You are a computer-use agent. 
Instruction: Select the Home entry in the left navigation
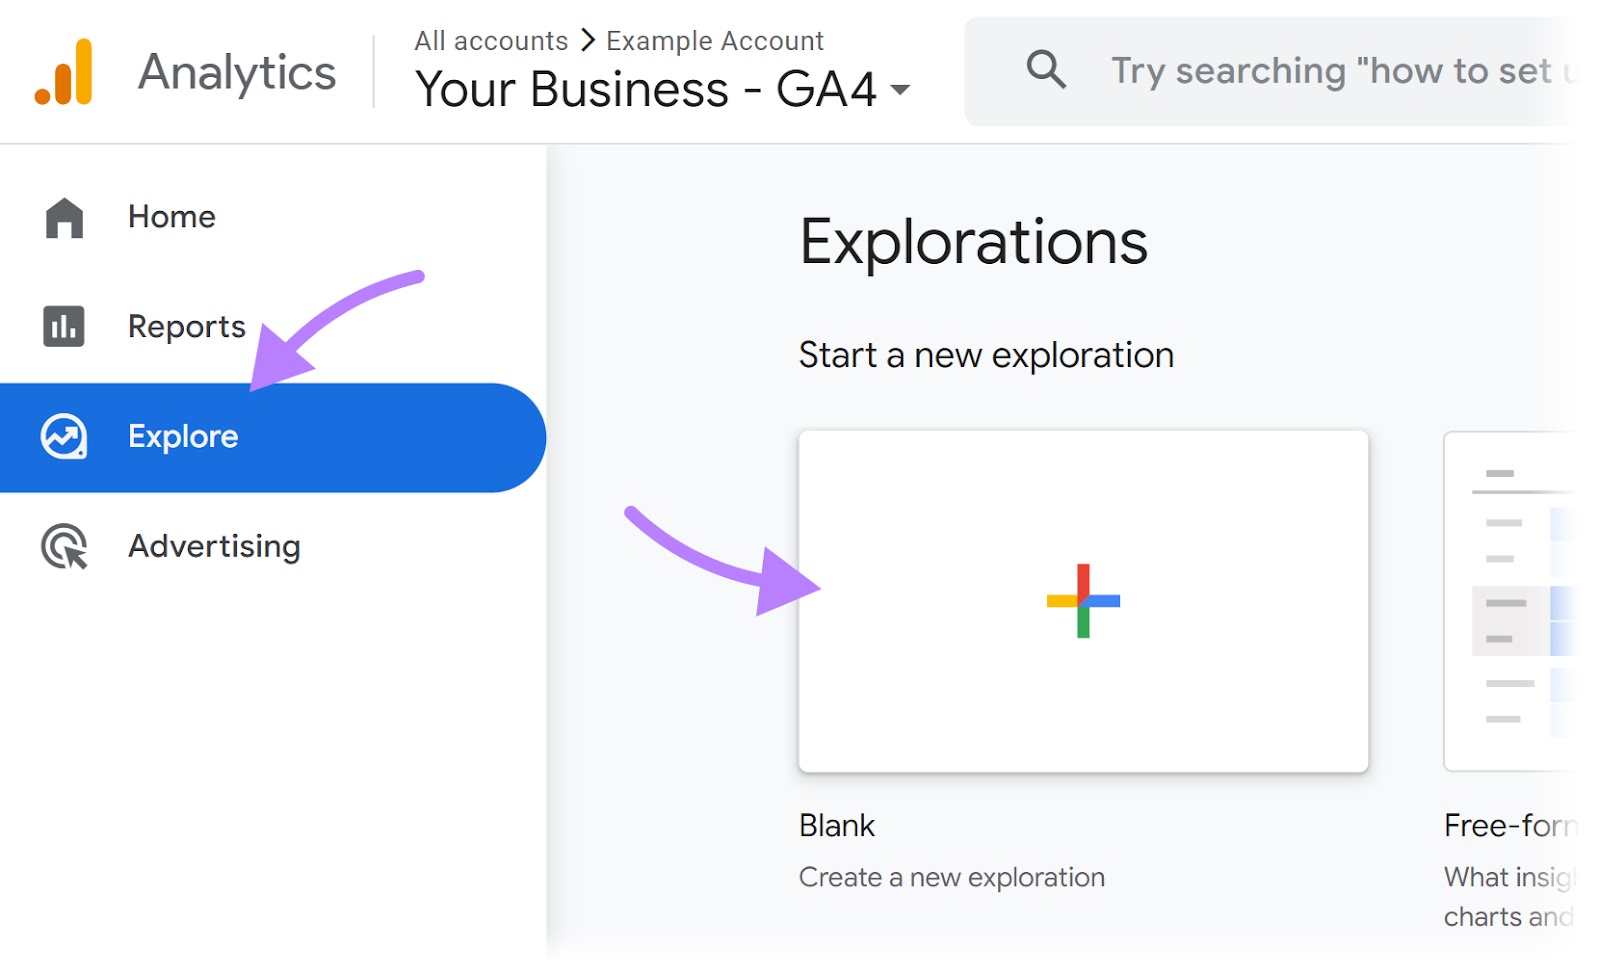(x=170, y=217)
